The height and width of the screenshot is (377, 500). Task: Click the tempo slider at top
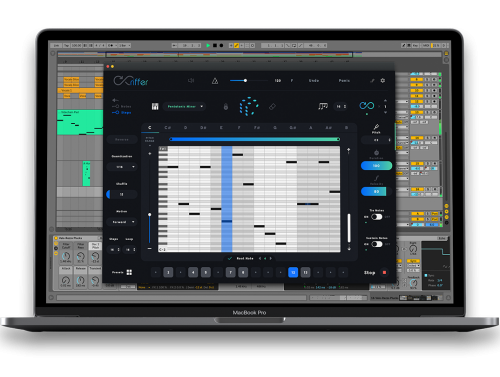[x=249, y=81]
